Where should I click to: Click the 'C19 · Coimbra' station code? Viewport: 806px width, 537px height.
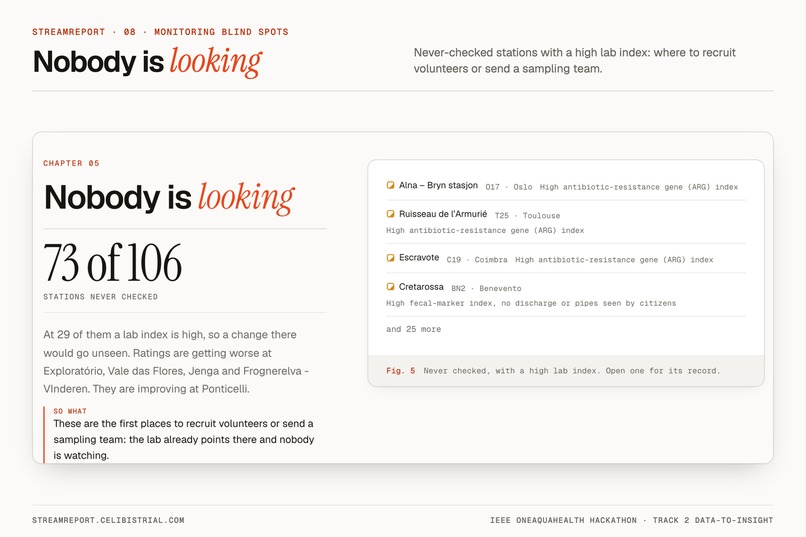(477, 260)
